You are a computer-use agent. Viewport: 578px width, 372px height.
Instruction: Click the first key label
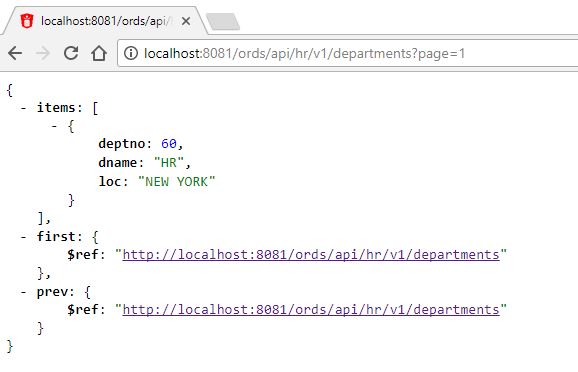click(56, 236)
